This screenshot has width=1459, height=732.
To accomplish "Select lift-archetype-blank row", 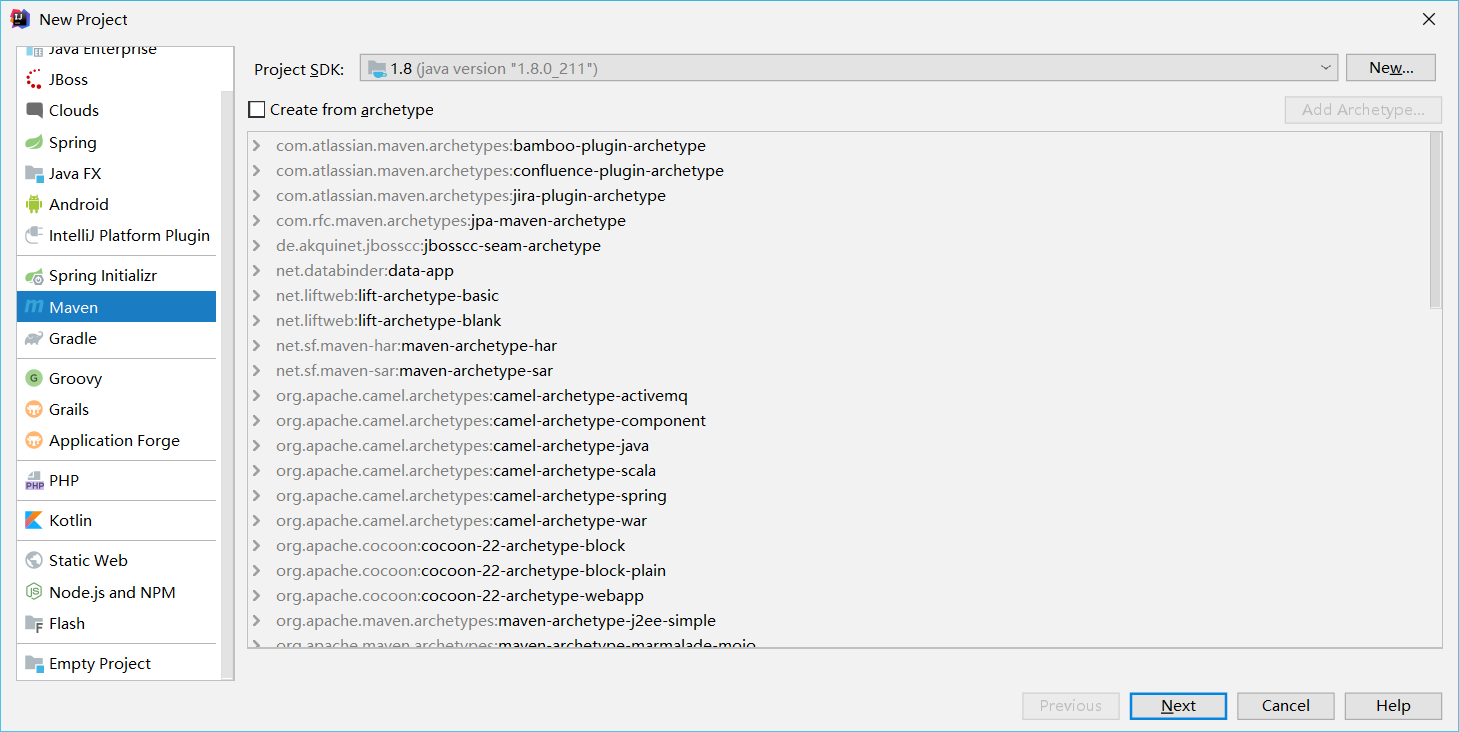I will coord(838,321).
